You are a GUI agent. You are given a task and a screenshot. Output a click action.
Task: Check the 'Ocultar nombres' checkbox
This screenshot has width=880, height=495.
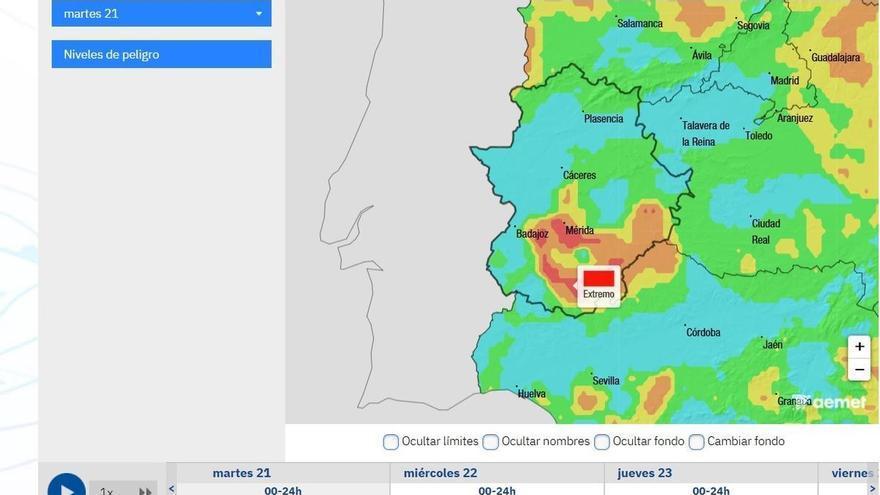491,442
